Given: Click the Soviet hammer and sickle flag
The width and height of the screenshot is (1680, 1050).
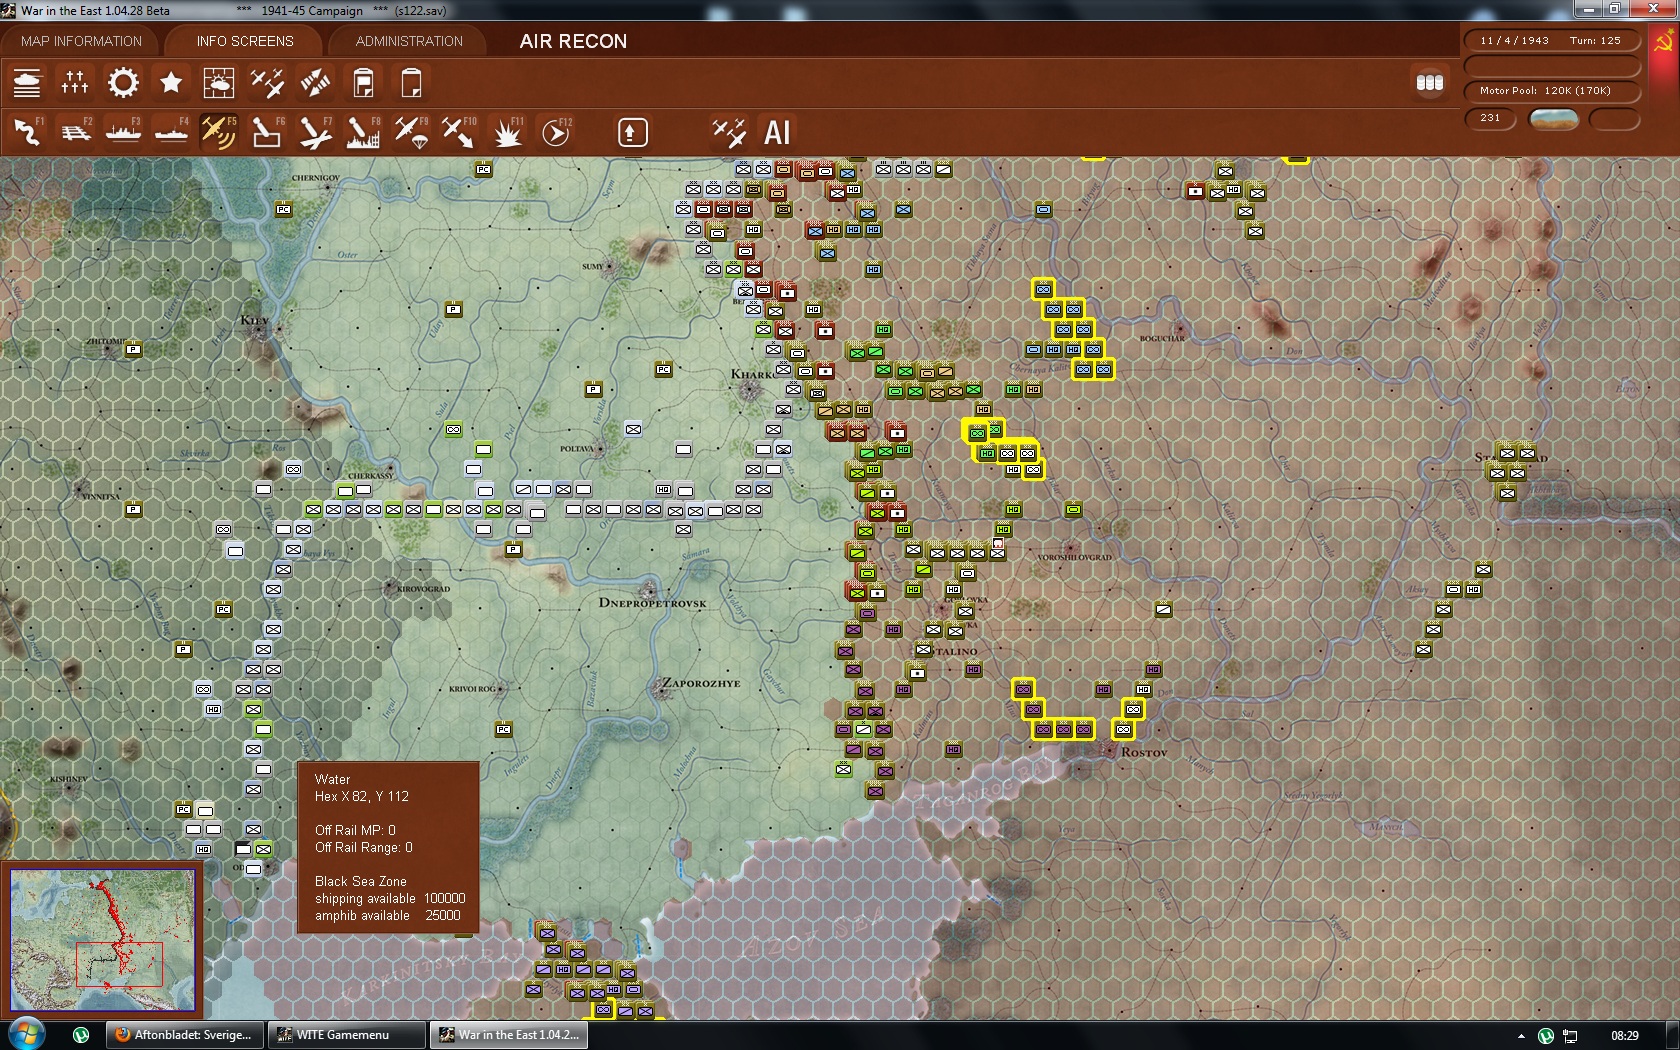Looking at the screenshot, I should (1664, 42).
